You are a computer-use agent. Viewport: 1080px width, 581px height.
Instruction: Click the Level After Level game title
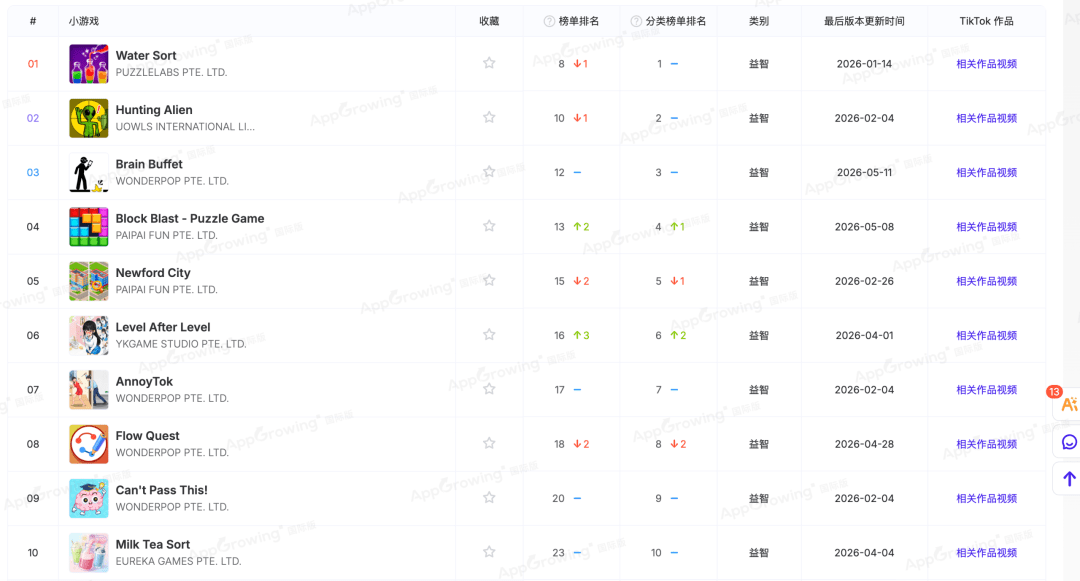click(163, 327)
